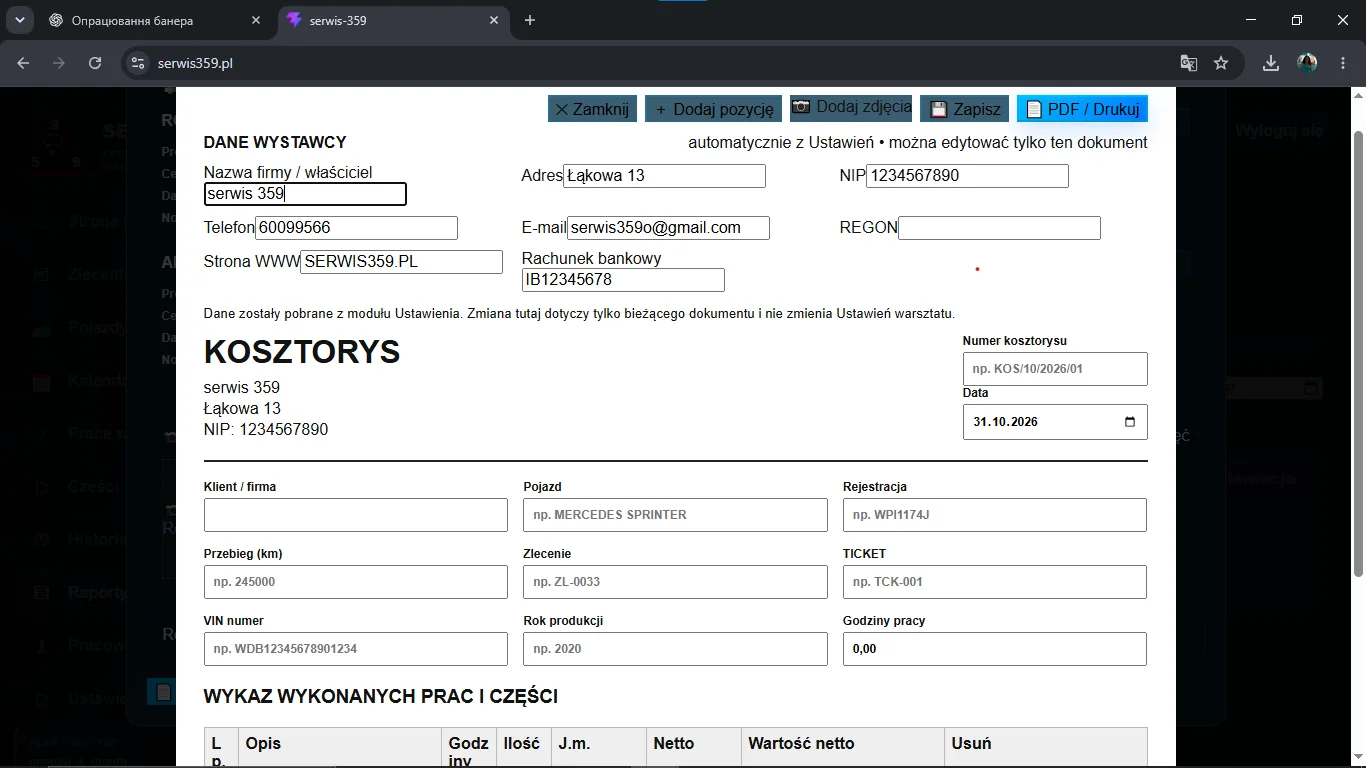The width and height of the screenshot is (1366, 768).
Task: Click the Rok produkcji field
Action: [x=675, y=649]
